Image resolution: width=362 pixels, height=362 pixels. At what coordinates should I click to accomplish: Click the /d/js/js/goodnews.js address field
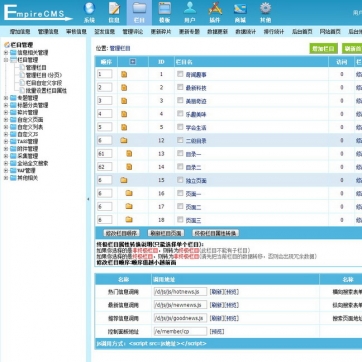180,318
